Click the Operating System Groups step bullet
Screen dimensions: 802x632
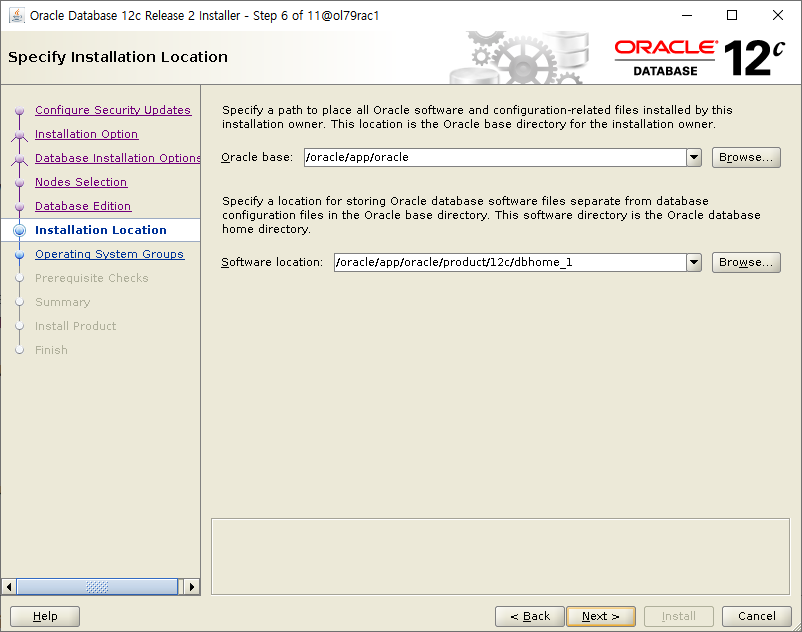point(19,254)
